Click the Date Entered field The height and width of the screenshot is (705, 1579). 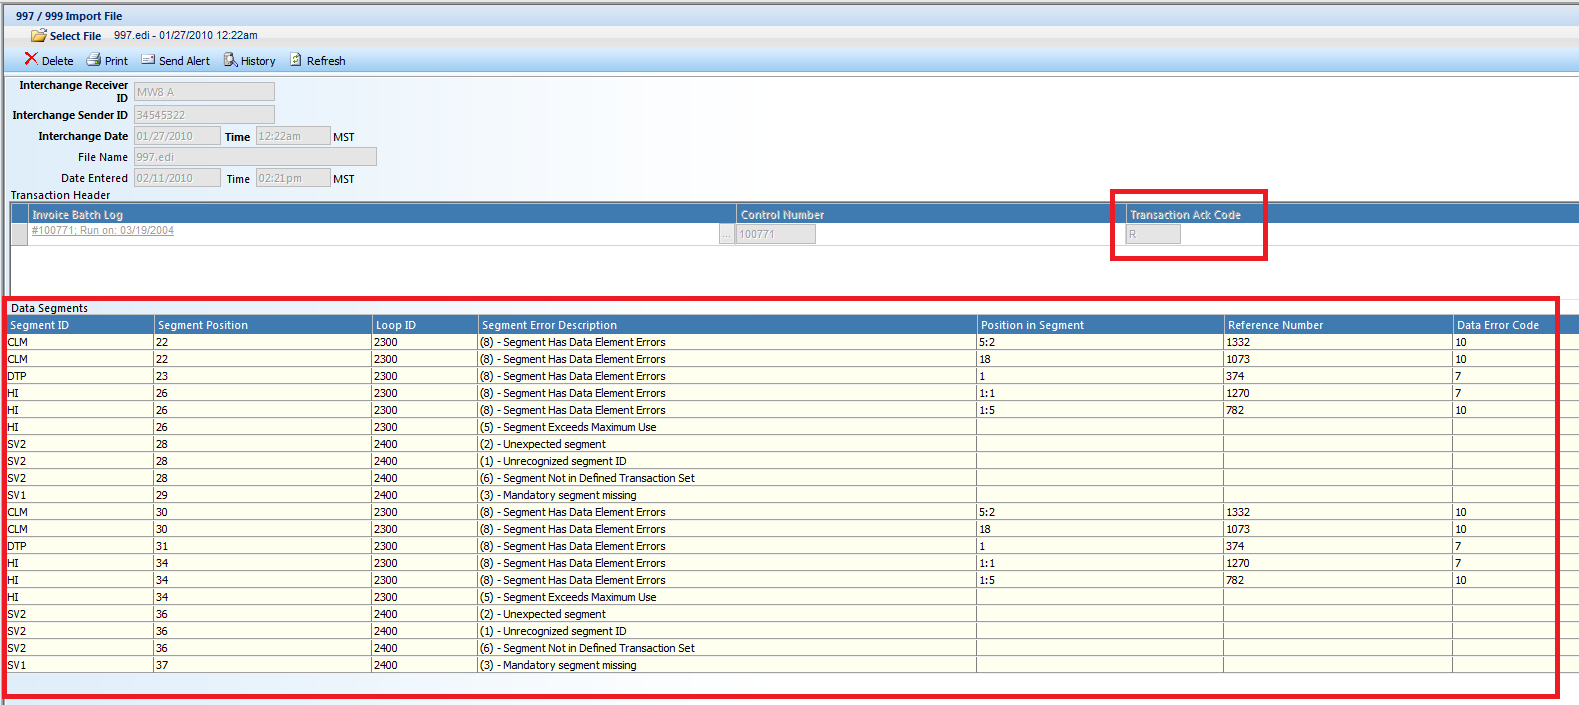pos(177,178)
